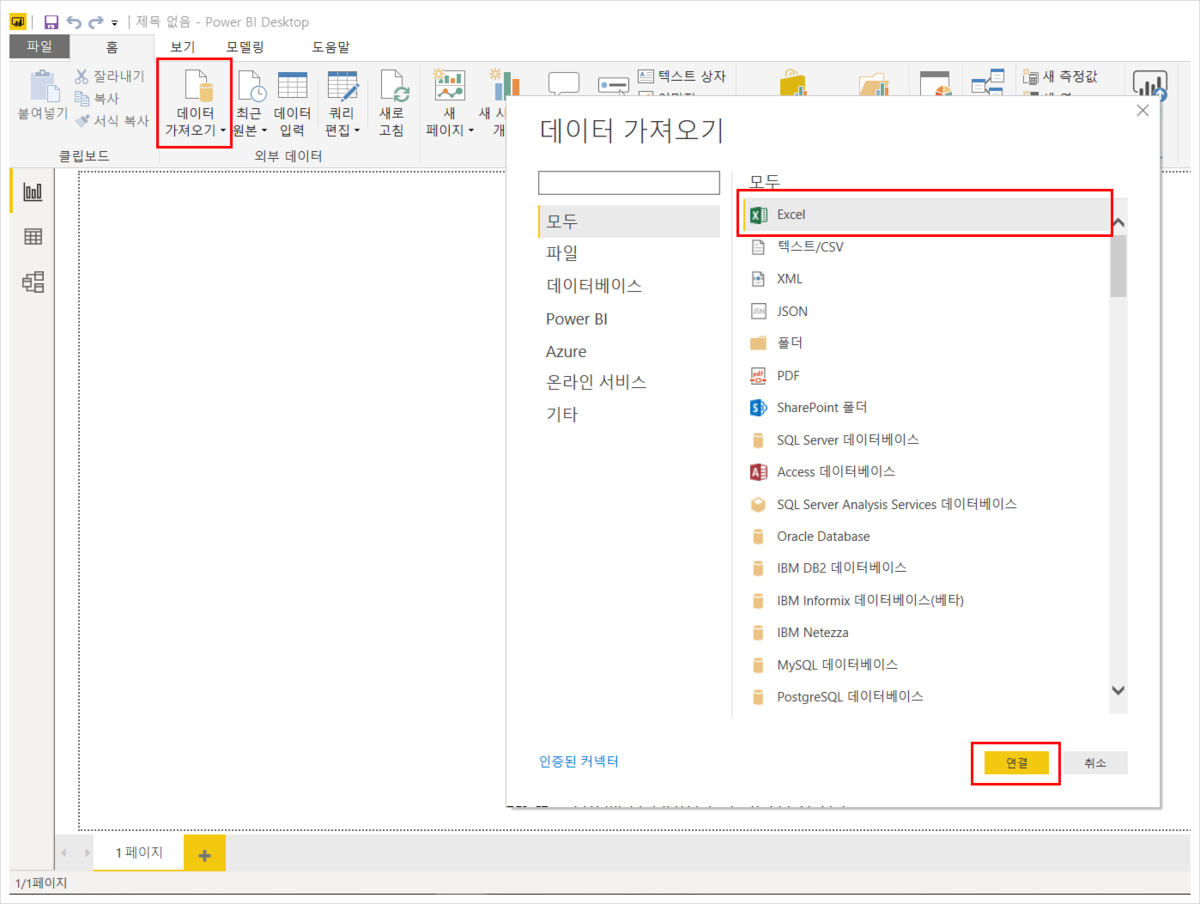The width and height of the screenshot is (1200, 904).
Task: Open the Model relationships view icon in the sidebar
Action: [x=33, y=282]
